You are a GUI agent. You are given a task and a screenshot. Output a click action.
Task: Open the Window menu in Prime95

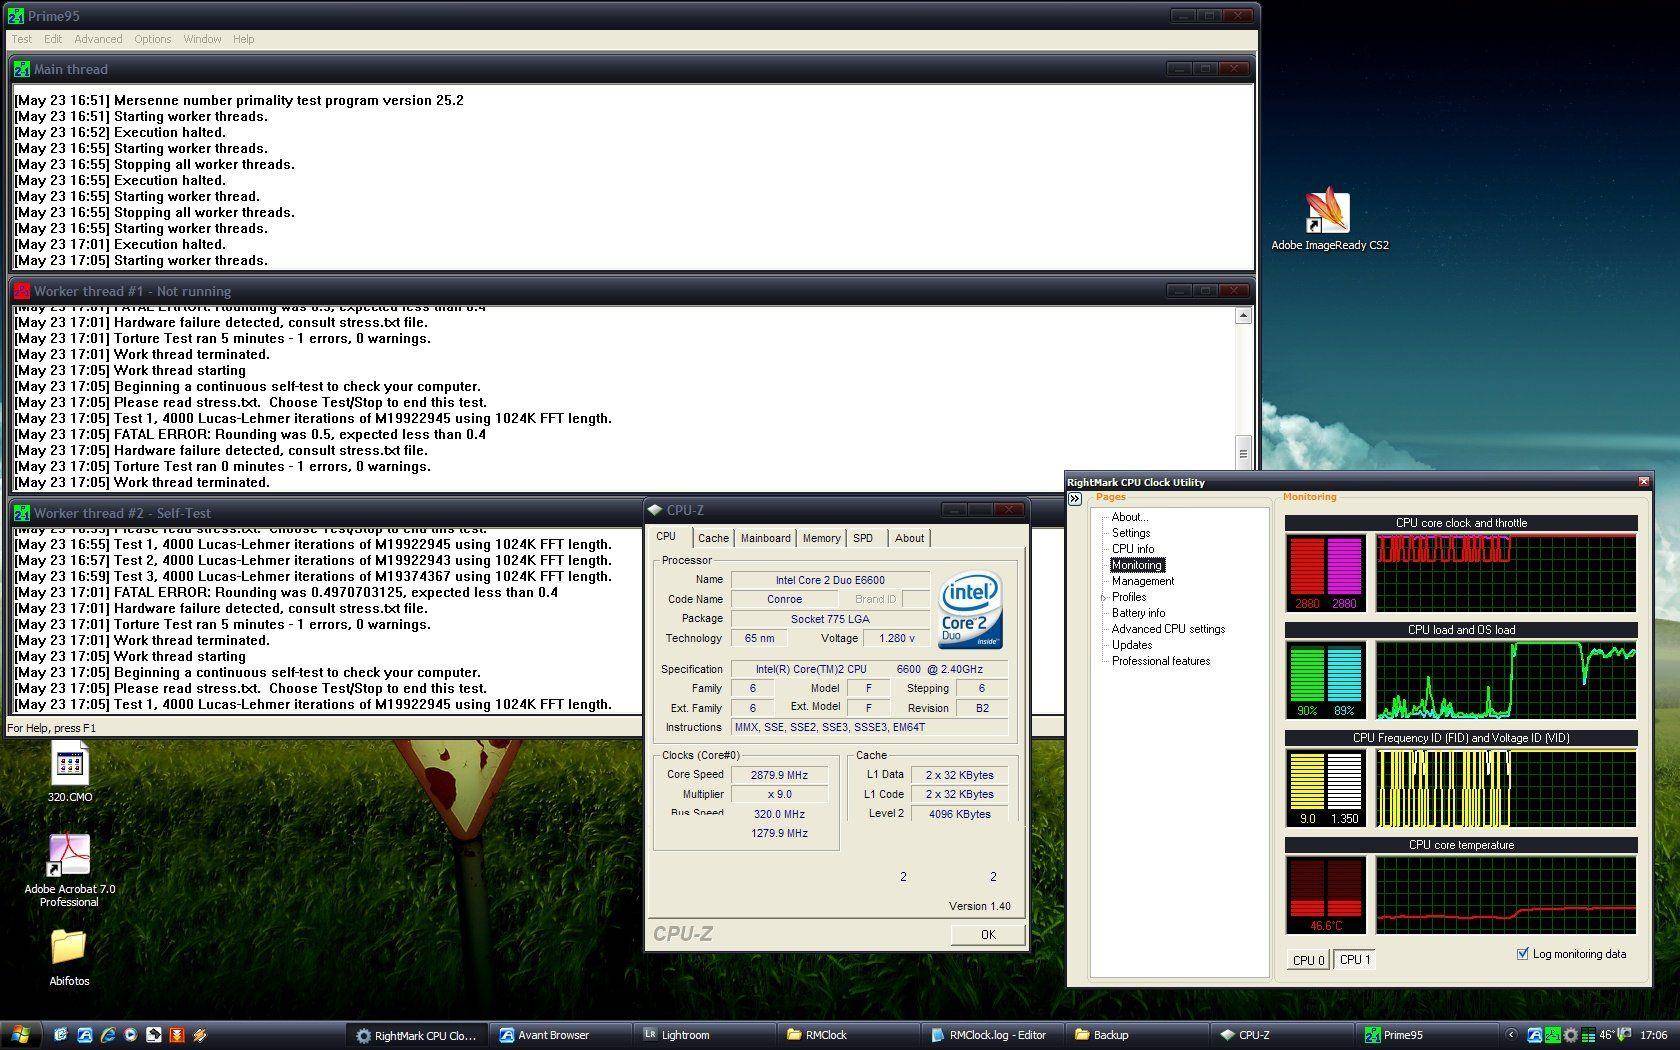(x=202, y=39)
